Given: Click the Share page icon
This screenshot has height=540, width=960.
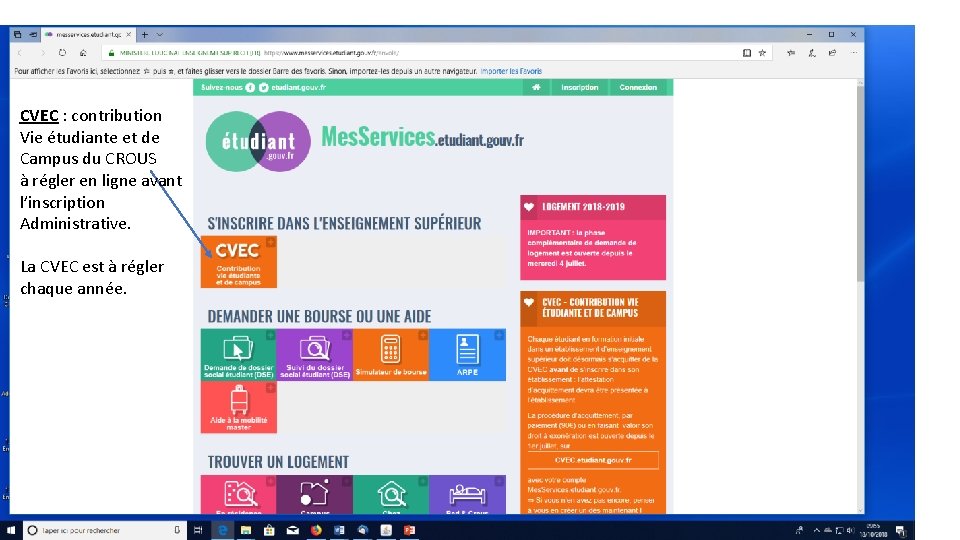Looking at the screenshot, I should (x=833, y=53).
